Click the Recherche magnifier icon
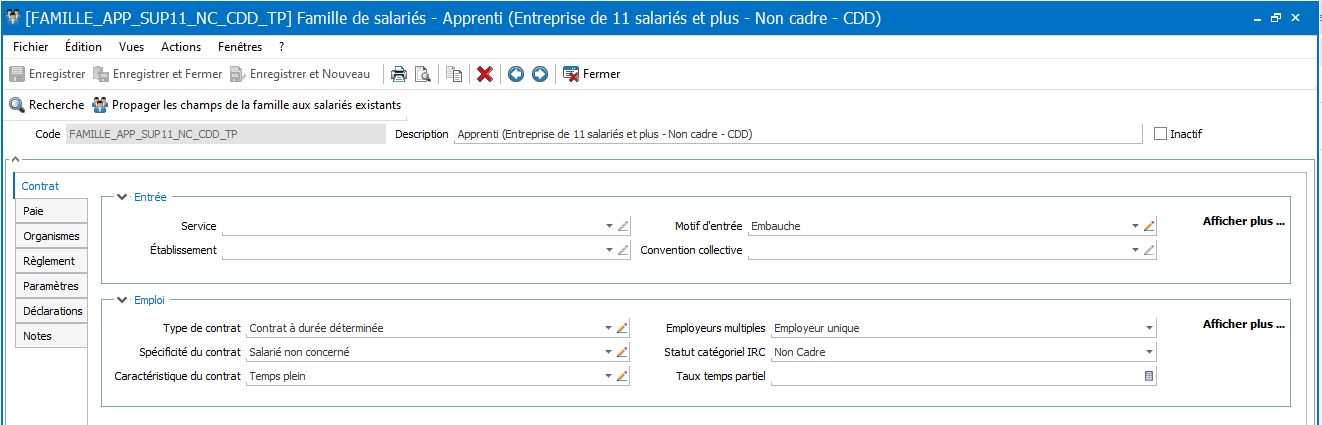The image size is (1322, 425). 17,104
